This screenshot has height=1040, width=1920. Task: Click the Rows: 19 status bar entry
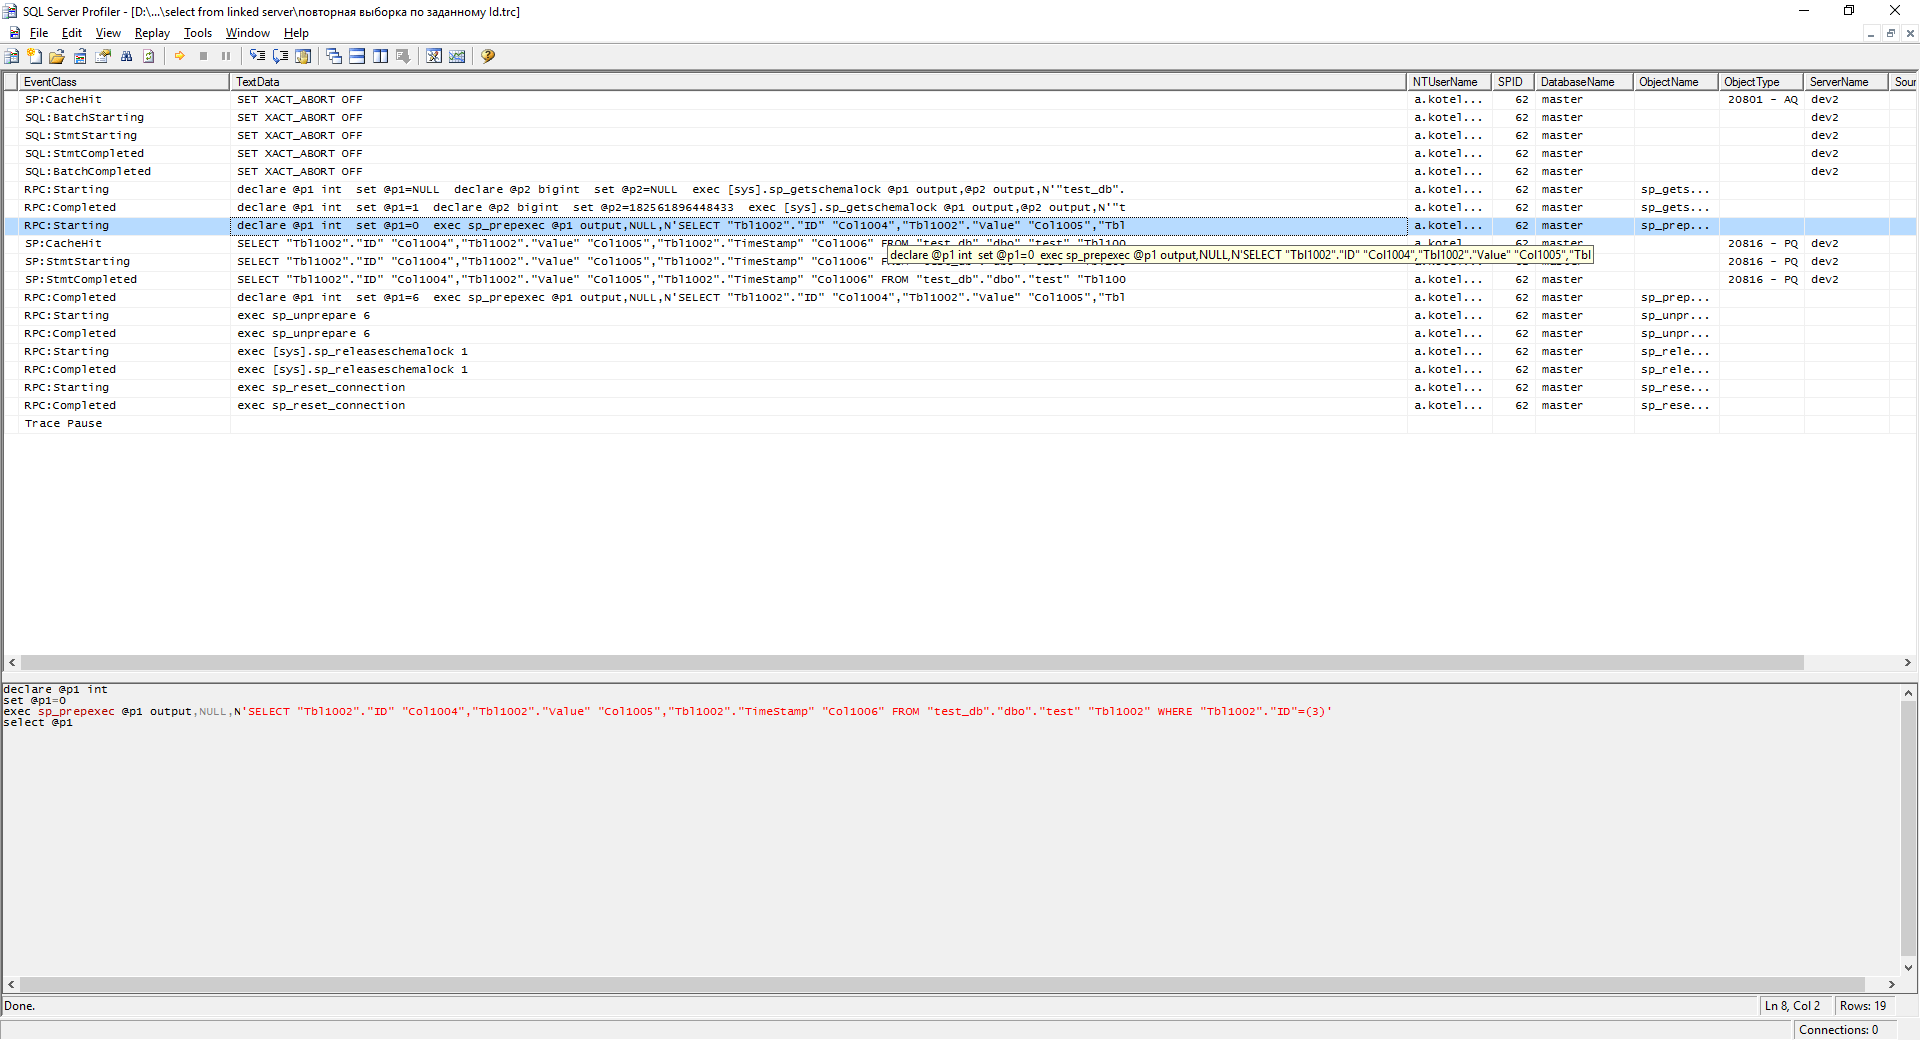pyautogui.click(x=1862, y=1006)
